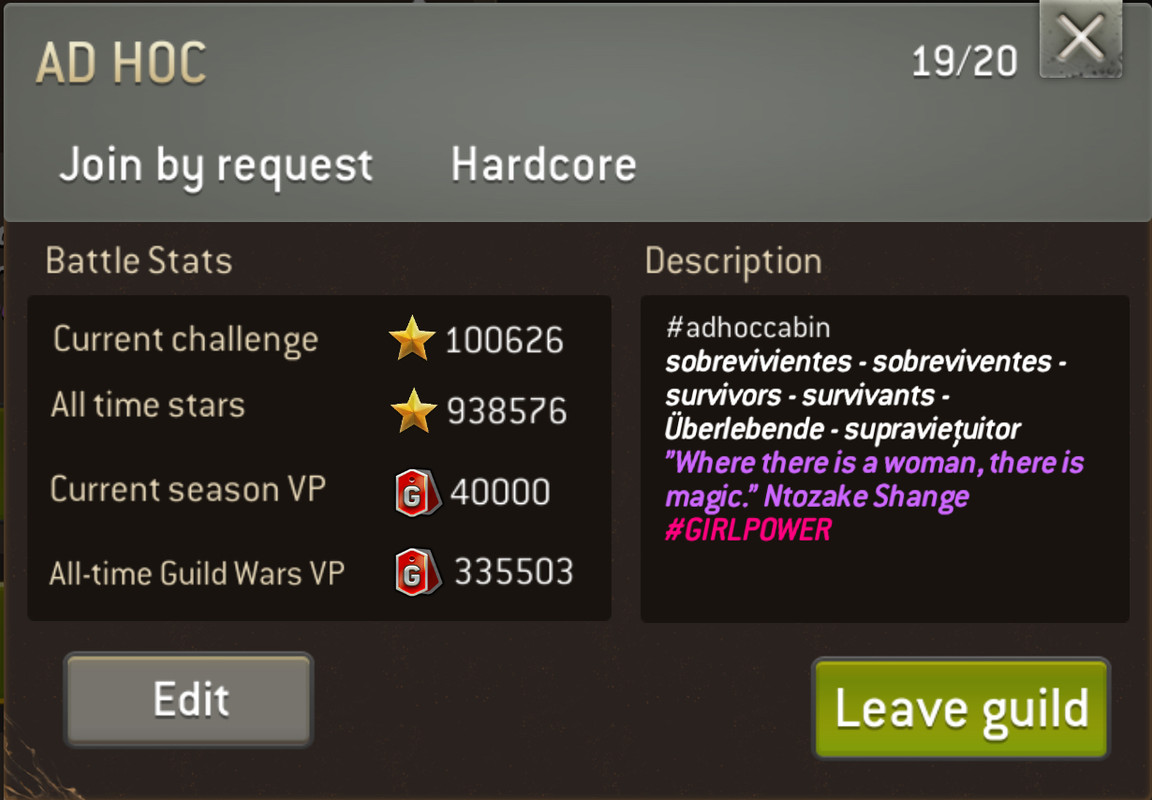Select the Join by request setting label
This screenshot has height=800, width=1152.
[216, 165]
